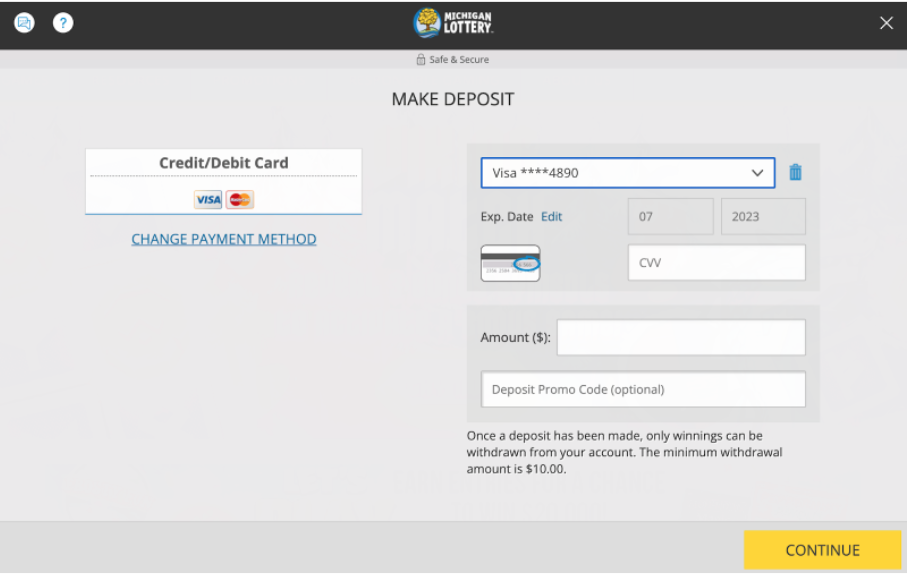Click the Safe & Secure lock icon
The width and height of the screenshot is (912, 580).
pyautogui.click(x=421, y=59)
